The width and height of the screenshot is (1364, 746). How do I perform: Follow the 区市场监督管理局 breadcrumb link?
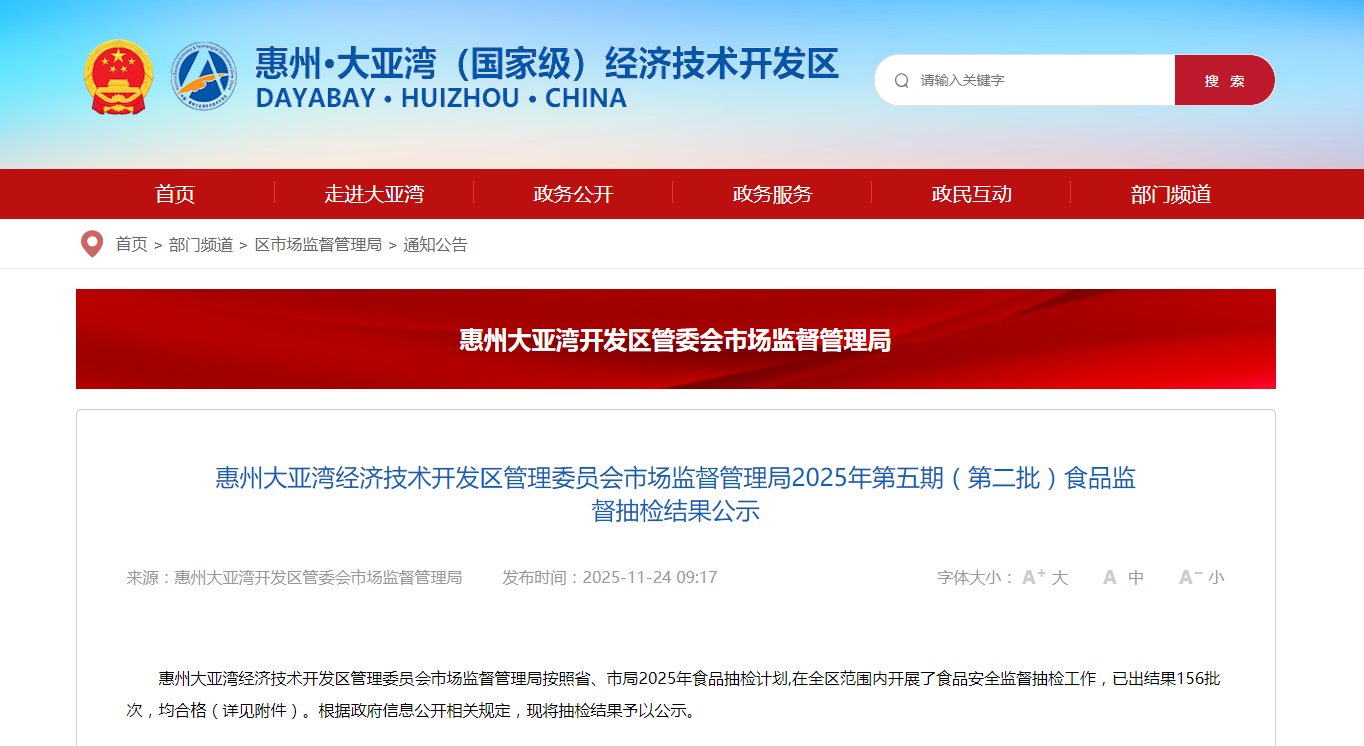click(318, 244)
